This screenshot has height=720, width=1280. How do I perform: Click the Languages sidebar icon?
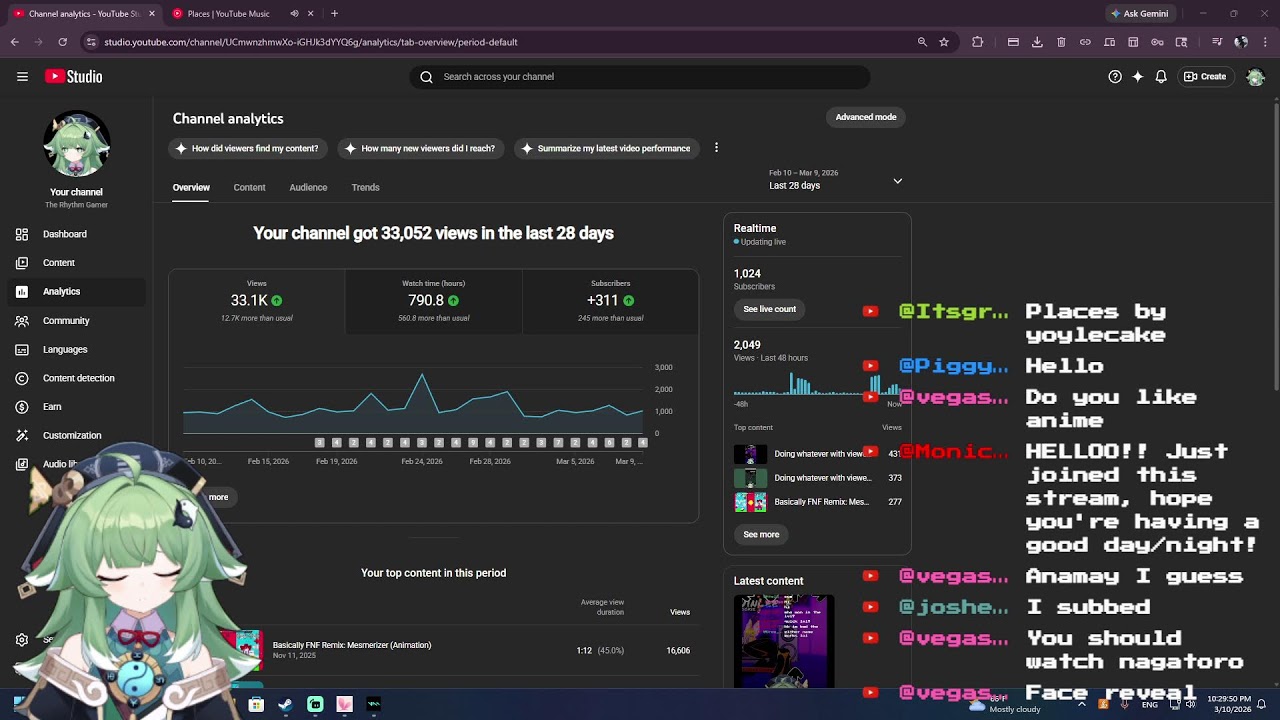point(22,350)
